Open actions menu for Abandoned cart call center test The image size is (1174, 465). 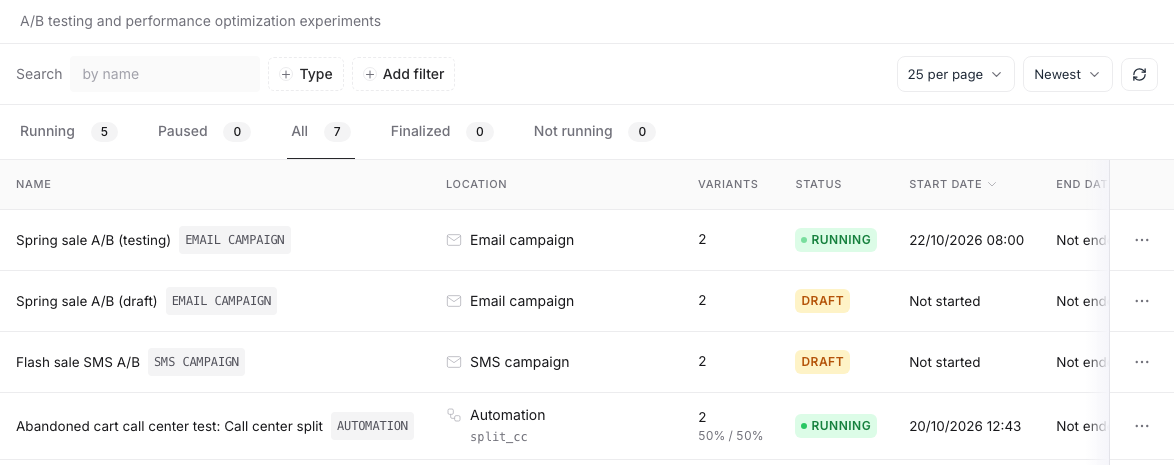coord(1141,426)
